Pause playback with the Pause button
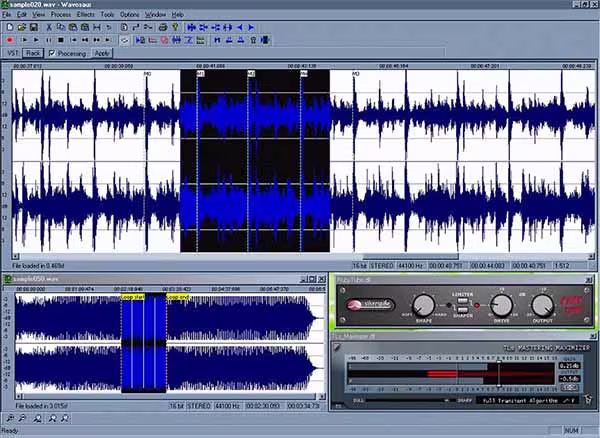600x438 pixels. point(49,40)
